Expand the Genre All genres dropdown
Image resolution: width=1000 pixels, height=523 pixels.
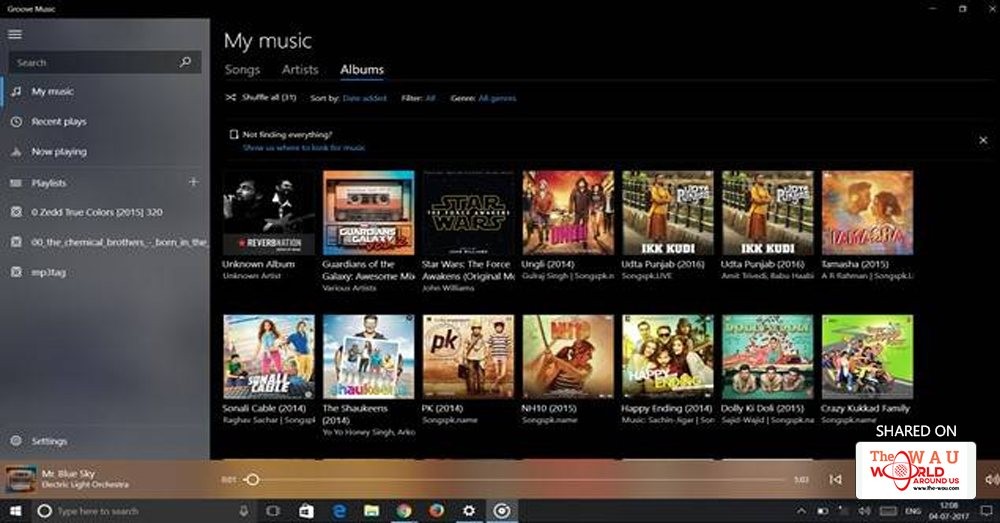(497, 98)
